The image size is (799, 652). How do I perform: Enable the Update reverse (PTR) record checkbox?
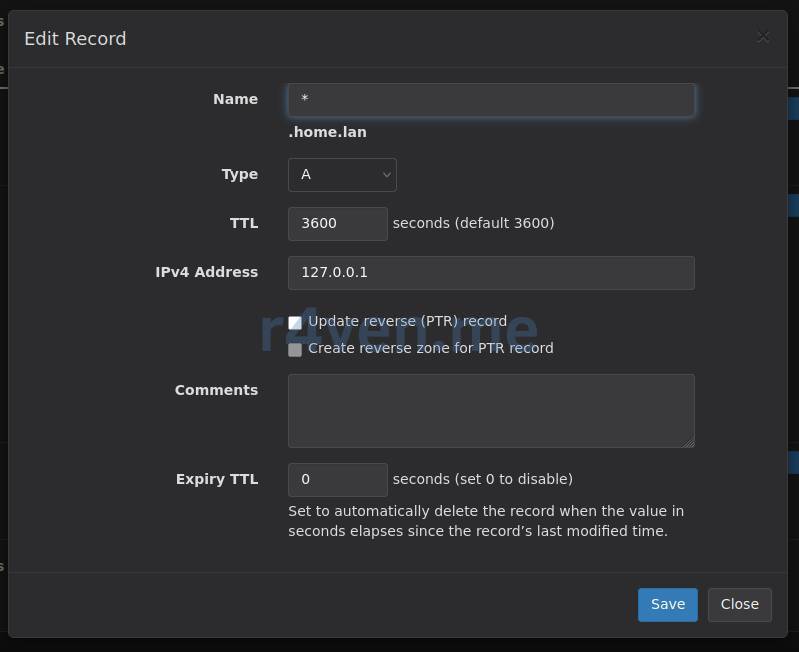click(x=295, y=323)
